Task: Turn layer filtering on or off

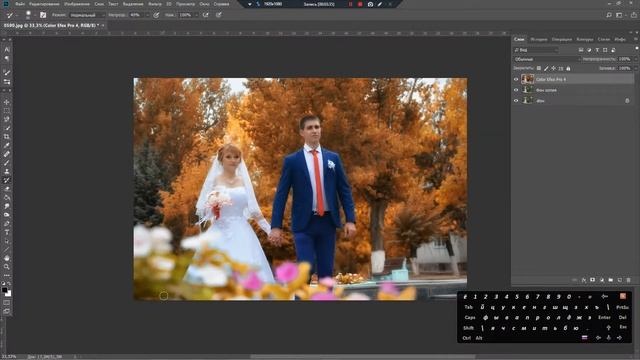Action: (637, 48)
